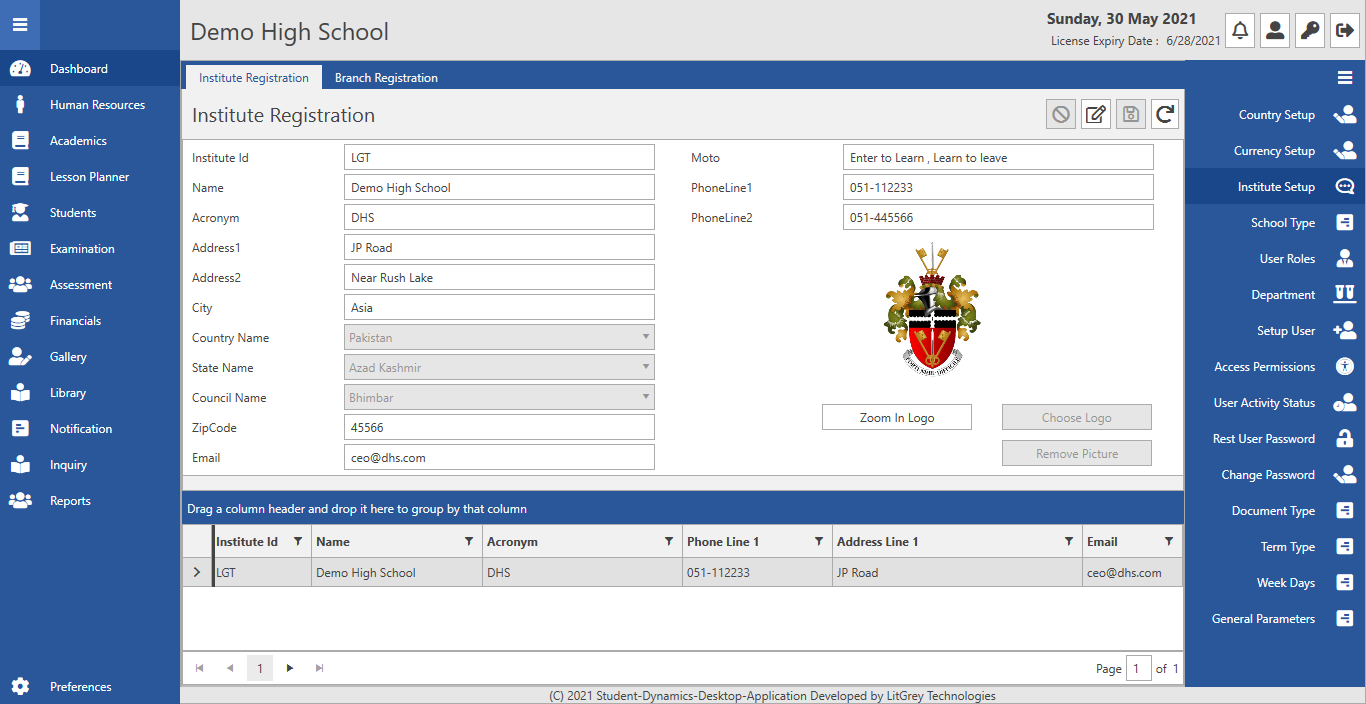
Task: Click the refresh icon in form toolbar
Action: pos(1165,115)
